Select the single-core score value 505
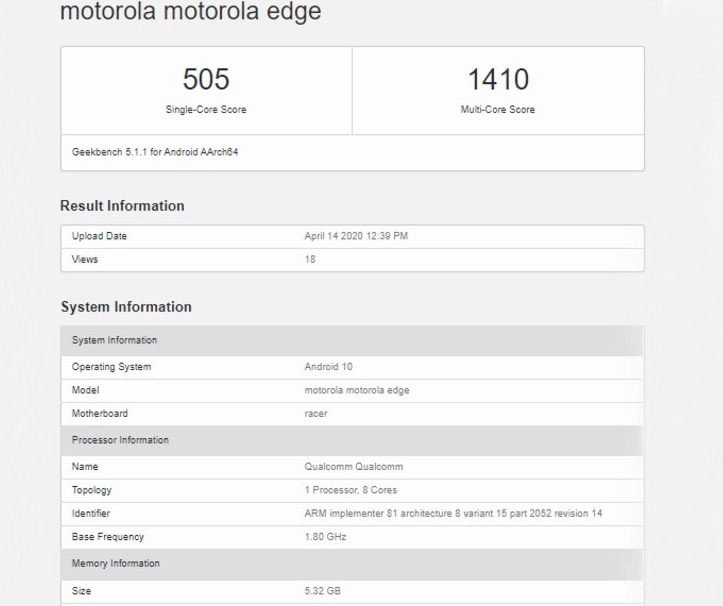Image resolution: width=723 pixels, height=606 pixels. [x=206, y=79]
